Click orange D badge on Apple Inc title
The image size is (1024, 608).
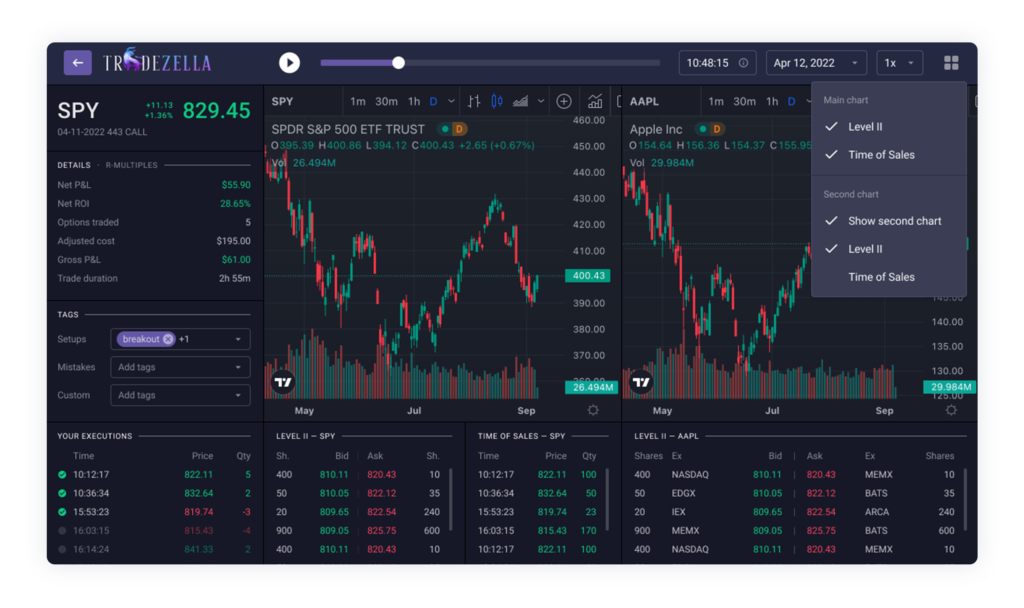(x=716, y=129)
